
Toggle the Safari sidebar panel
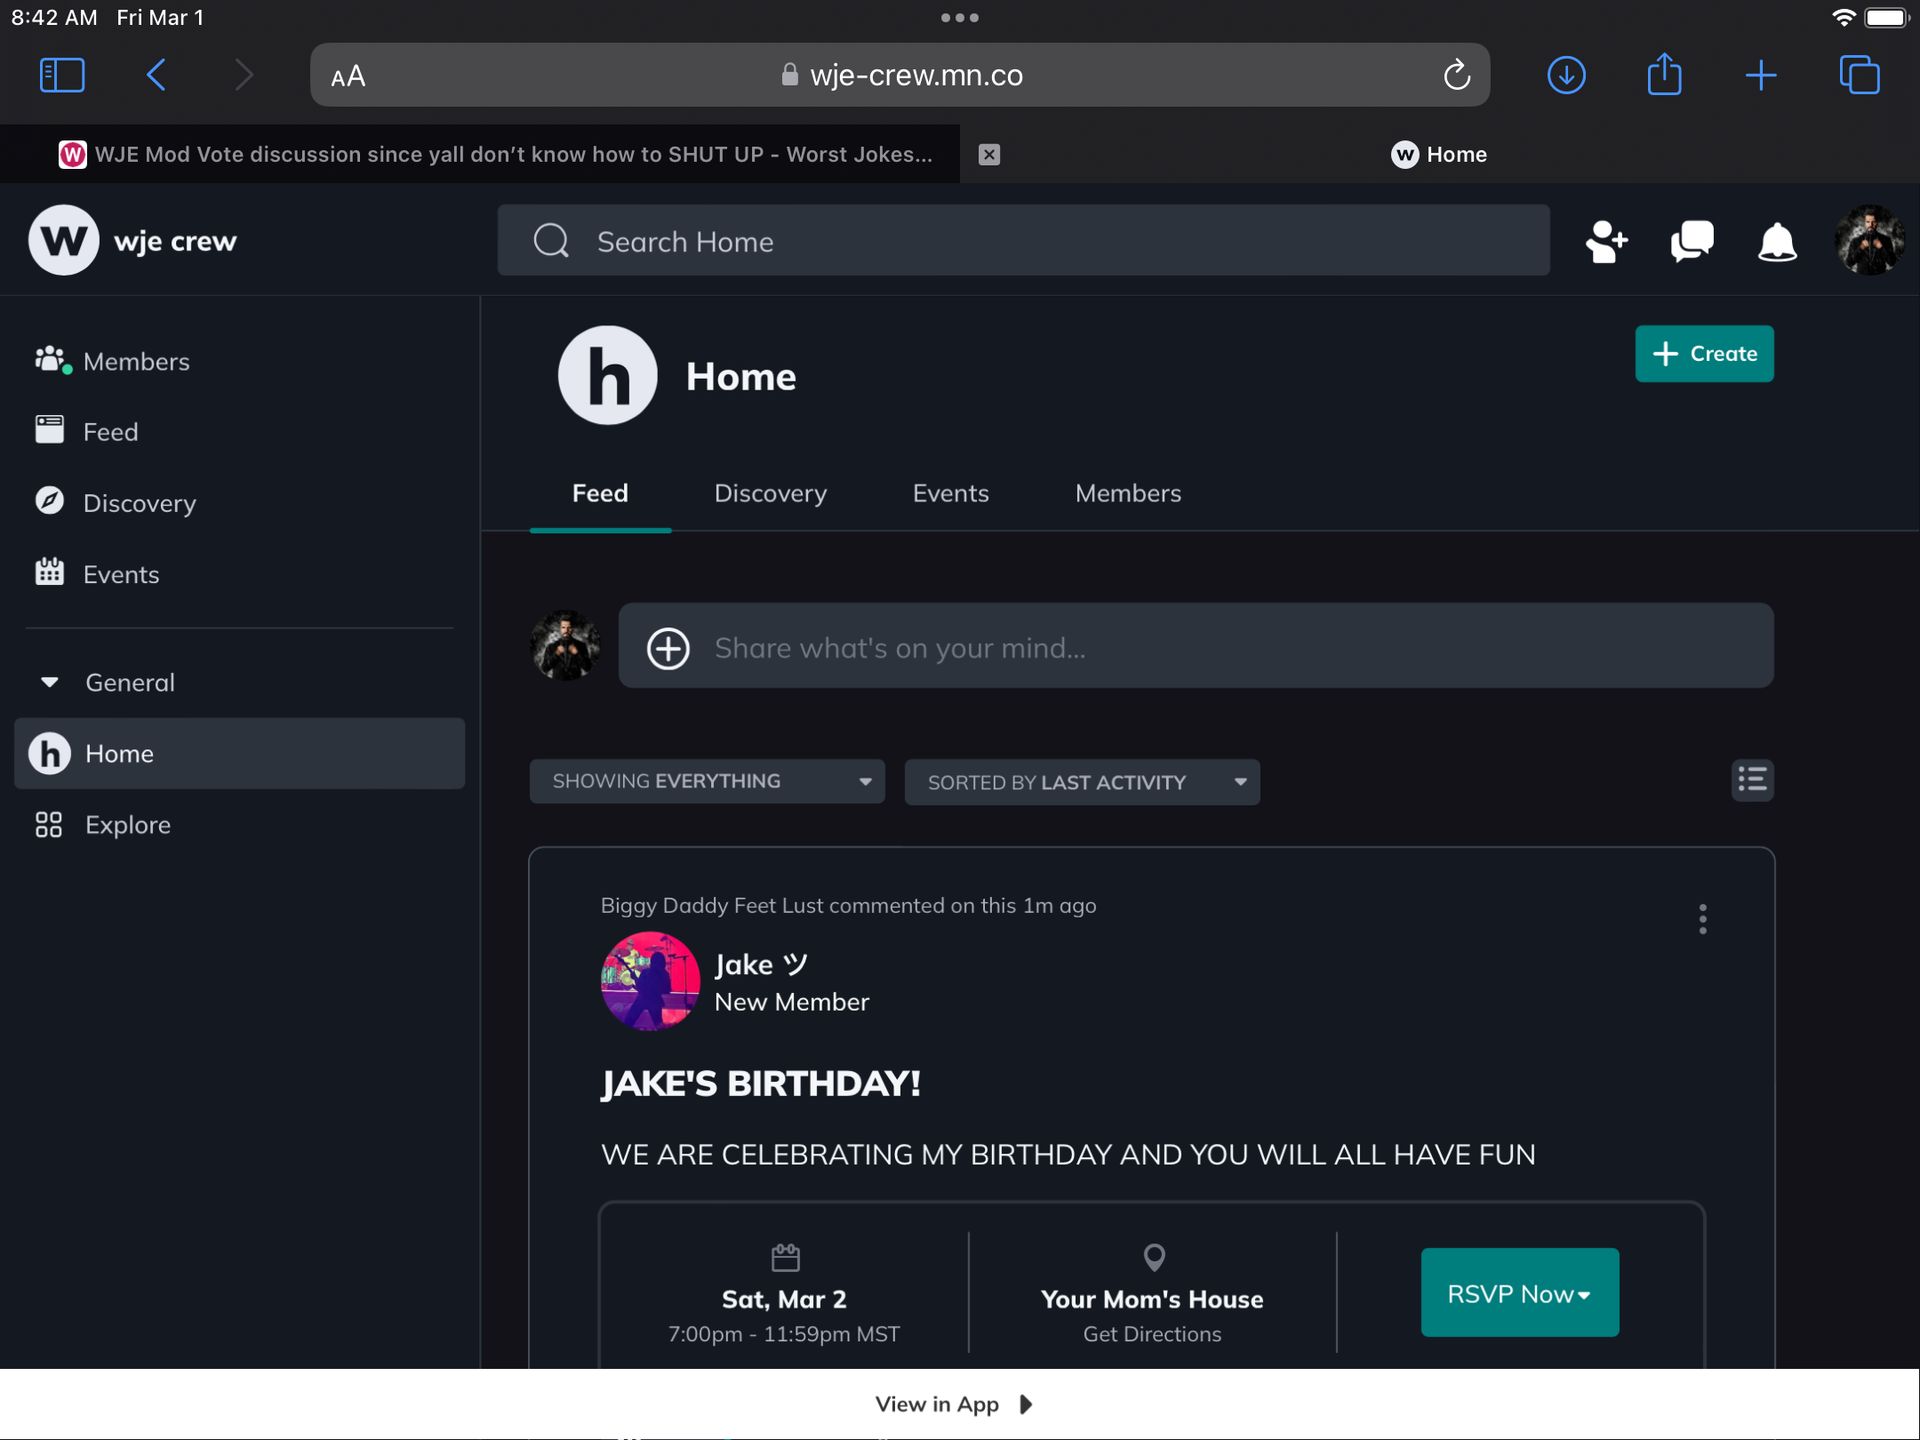pyautogui.click(x=62, y=75)
